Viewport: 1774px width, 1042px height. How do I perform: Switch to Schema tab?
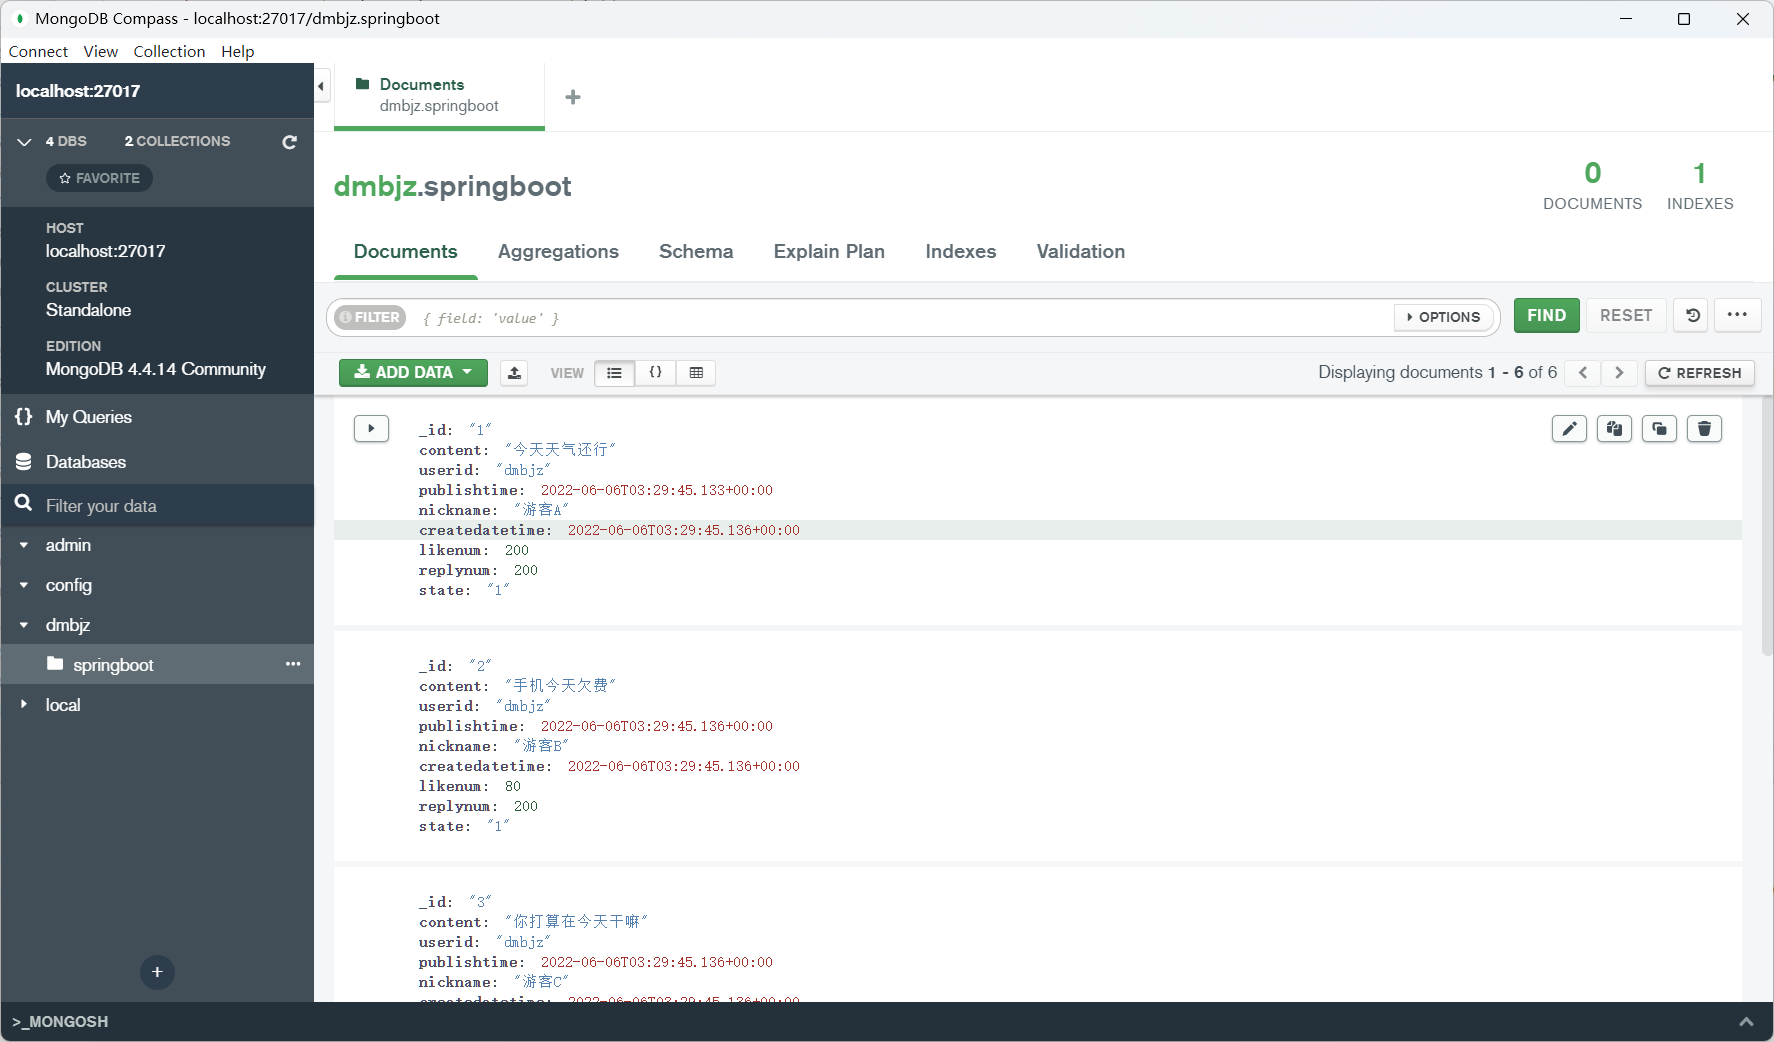point(696,252)
